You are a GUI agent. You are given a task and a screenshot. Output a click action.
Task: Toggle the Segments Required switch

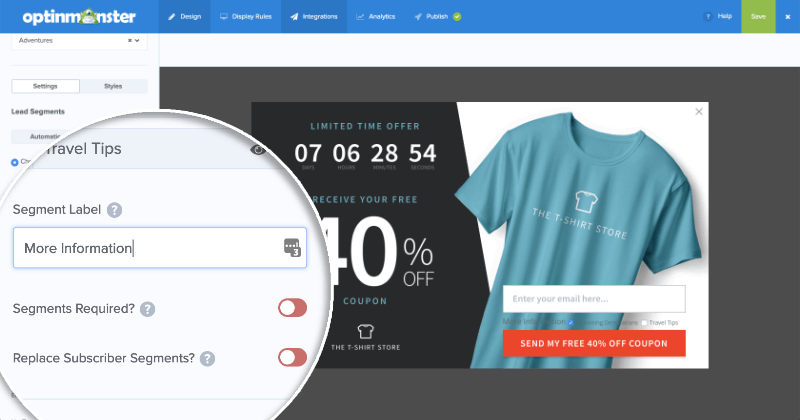[x=292, y=308]
